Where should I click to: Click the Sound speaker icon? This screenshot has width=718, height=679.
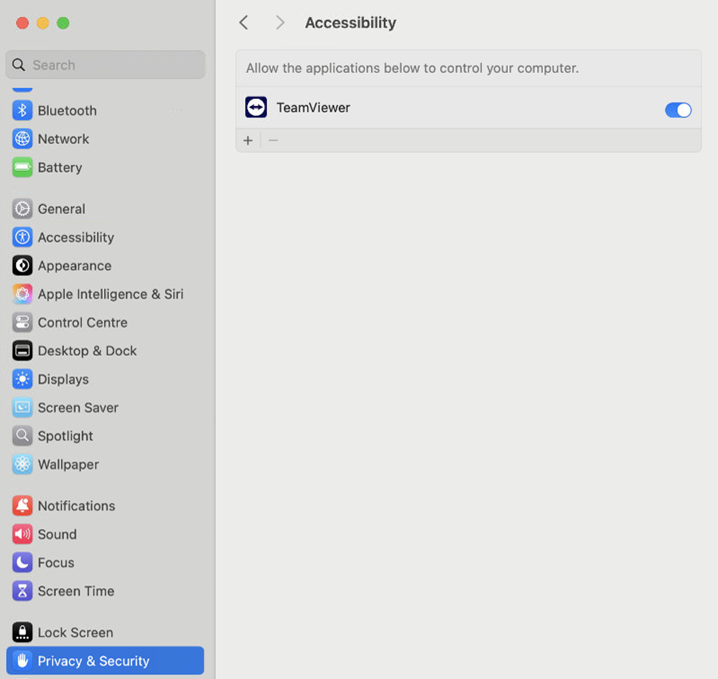[x=22, y=534]
